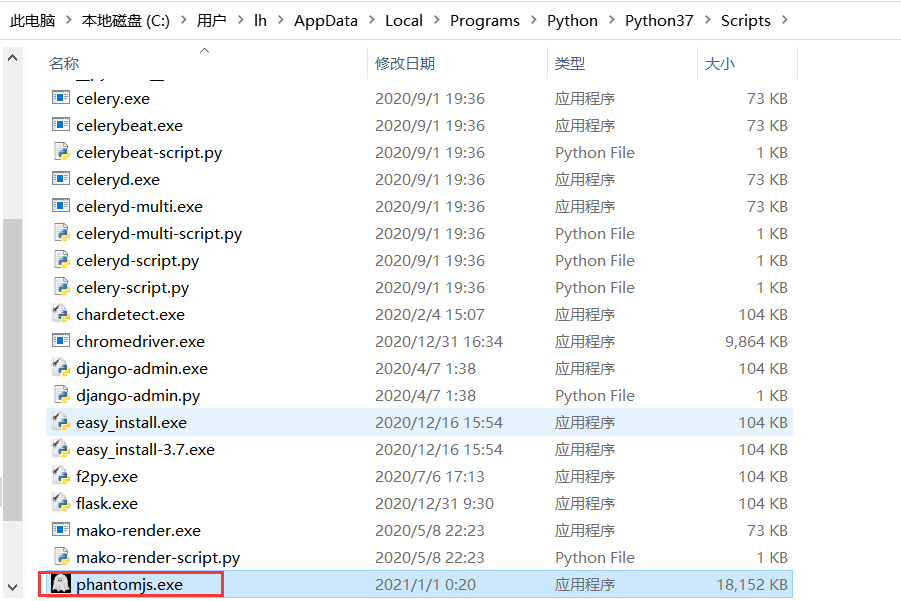This screenshot has width=901, height=601.
Task: Select the flask.exe file name
Action: (x=107, y=503)
